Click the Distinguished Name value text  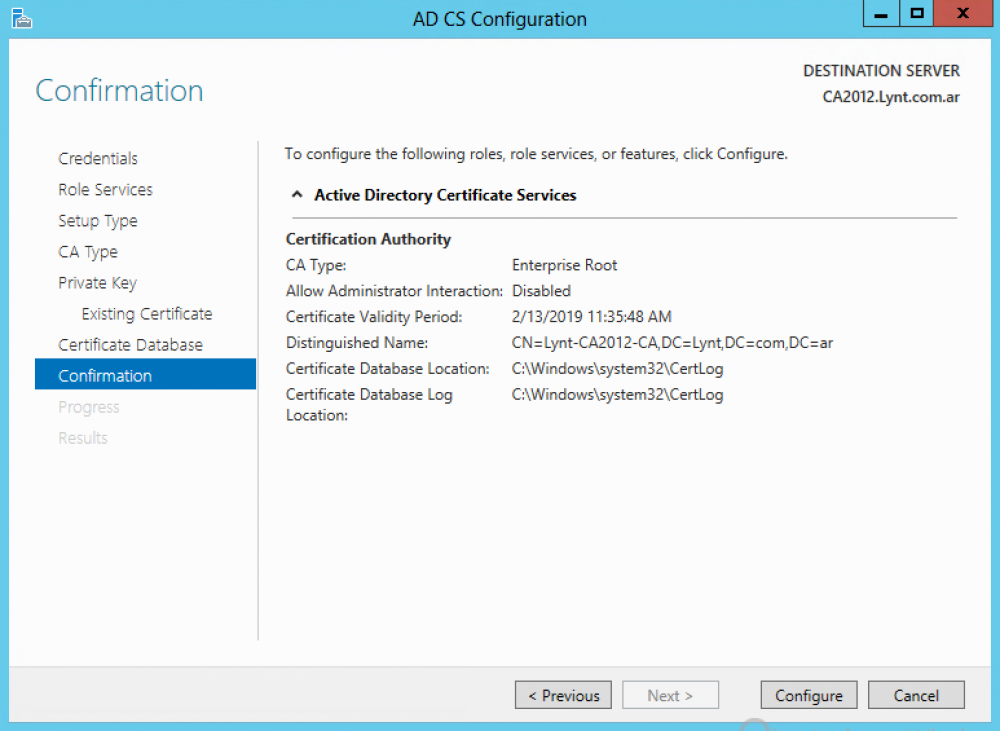pyautogui.click(x=672, y=343)
